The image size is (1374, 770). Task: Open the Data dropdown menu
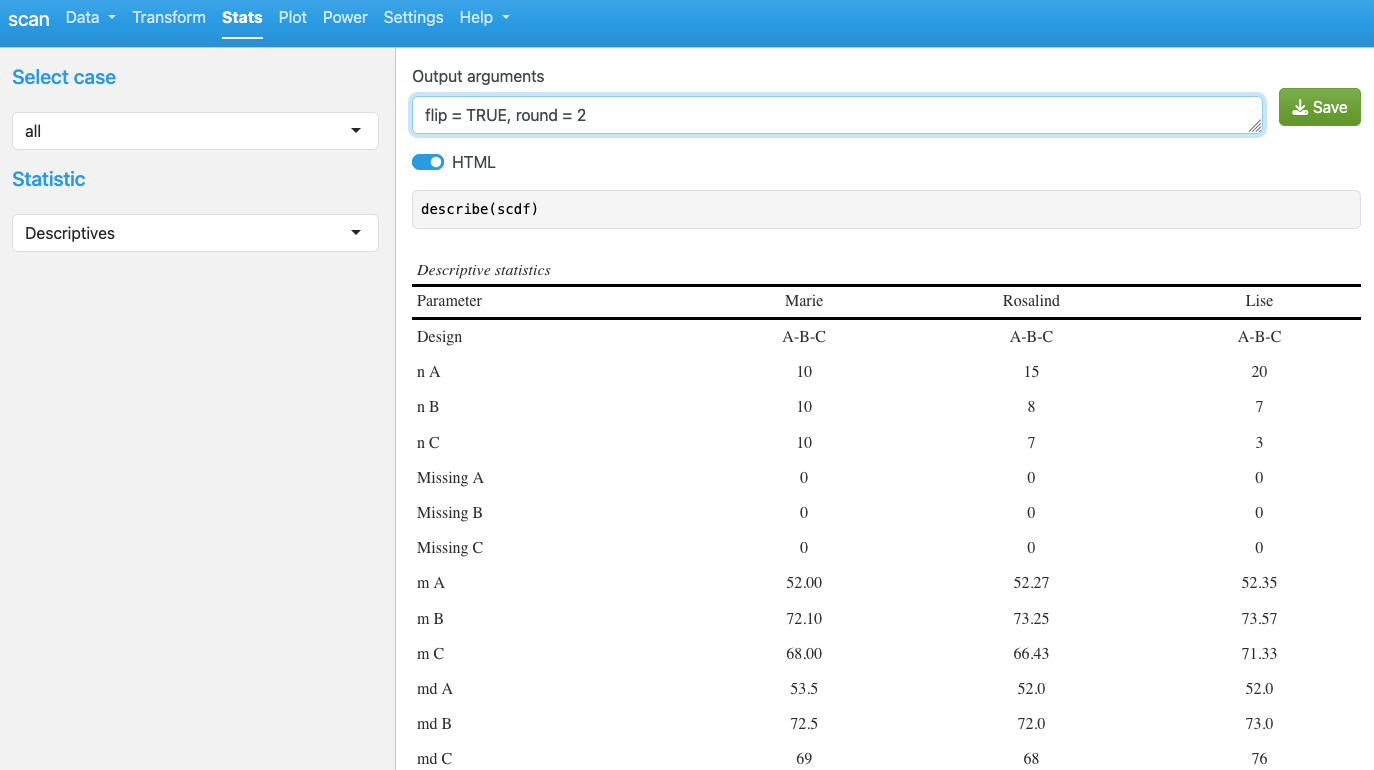coord(90,18)
